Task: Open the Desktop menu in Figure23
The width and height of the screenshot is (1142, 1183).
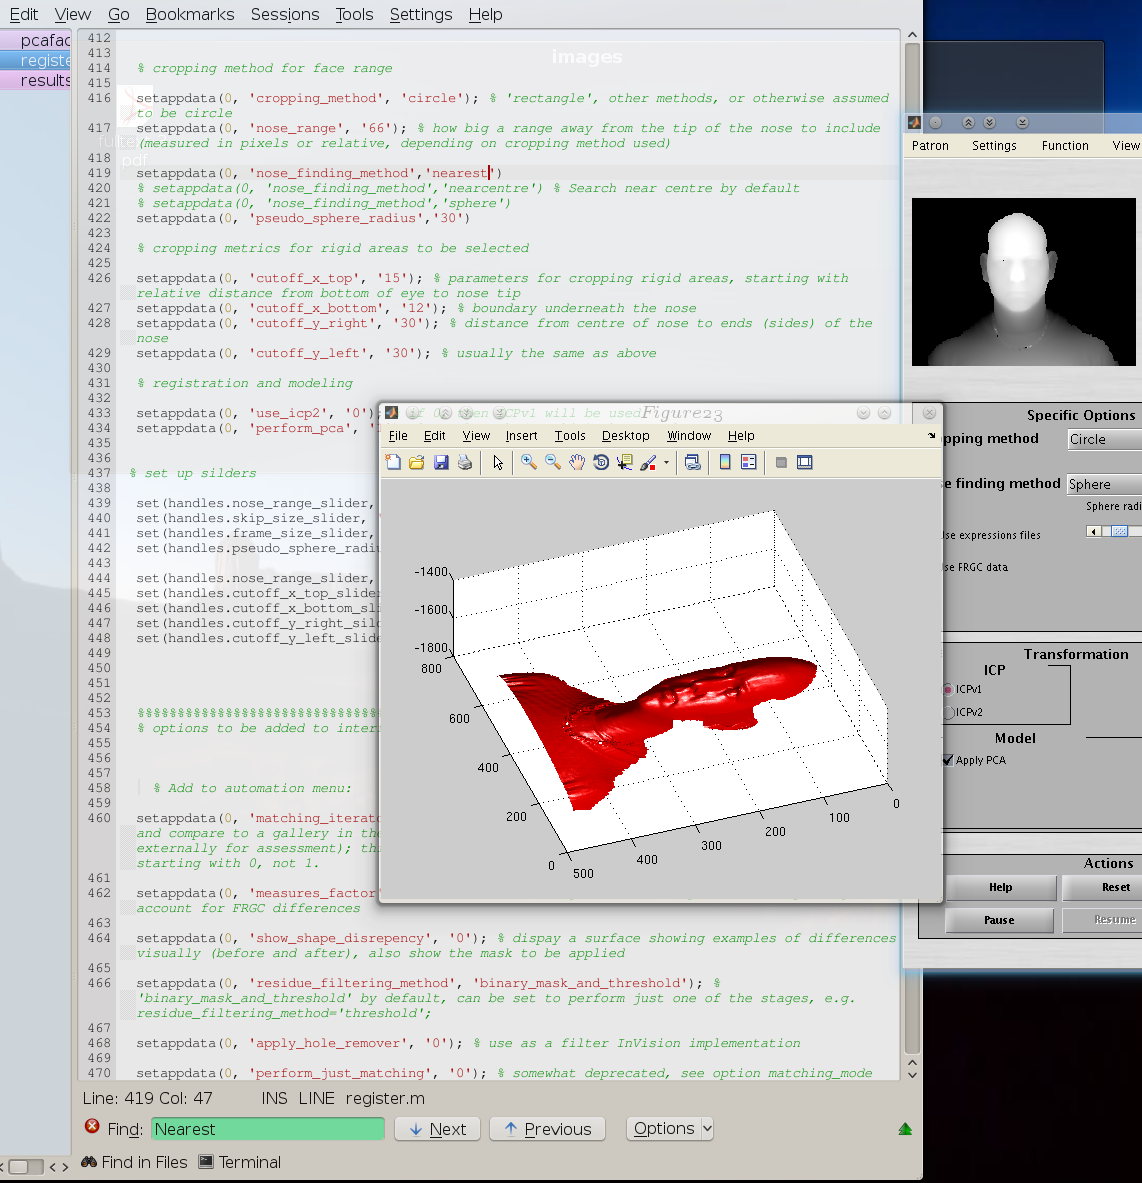Action: (625, 435)
